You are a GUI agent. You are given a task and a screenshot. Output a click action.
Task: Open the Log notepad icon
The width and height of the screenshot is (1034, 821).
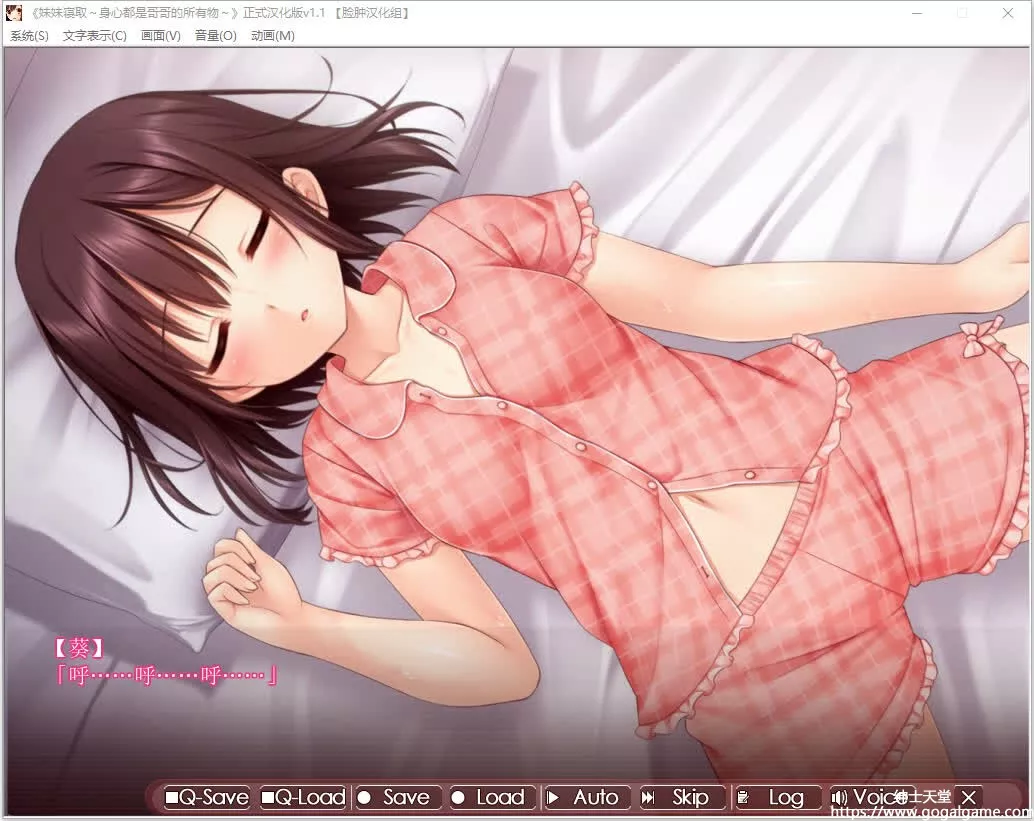pyautogui.click(x=744, y=797)
